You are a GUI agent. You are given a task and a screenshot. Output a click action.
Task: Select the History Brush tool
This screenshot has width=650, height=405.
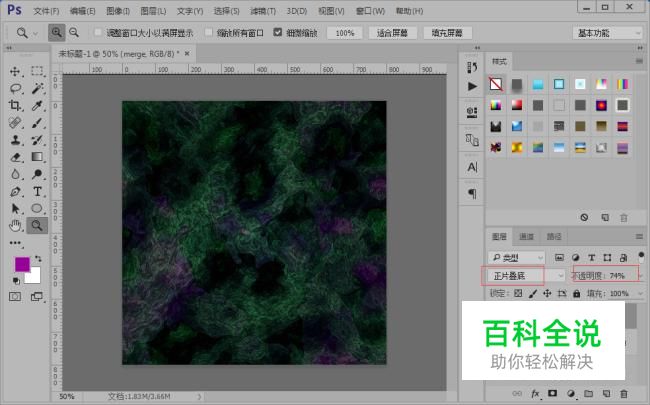(37, 140)
